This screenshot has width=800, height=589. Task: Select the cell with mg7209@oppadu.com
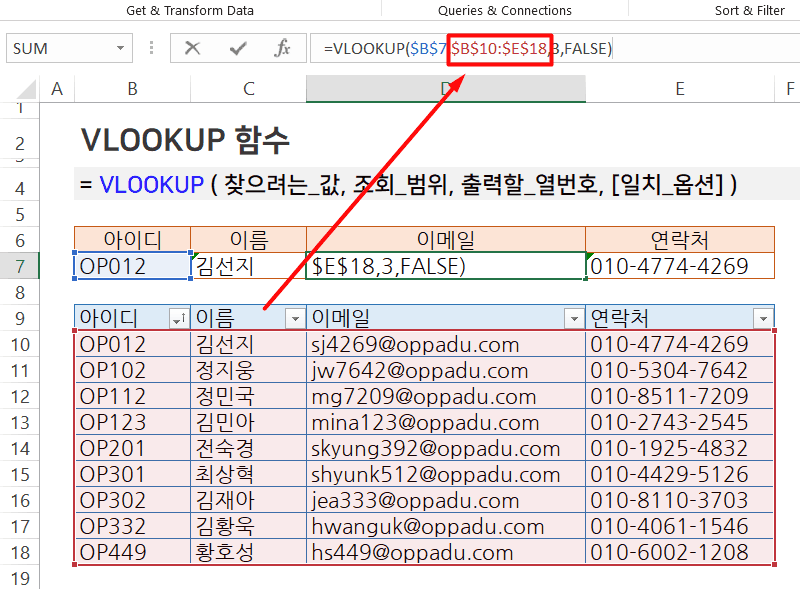pos(446,397)
